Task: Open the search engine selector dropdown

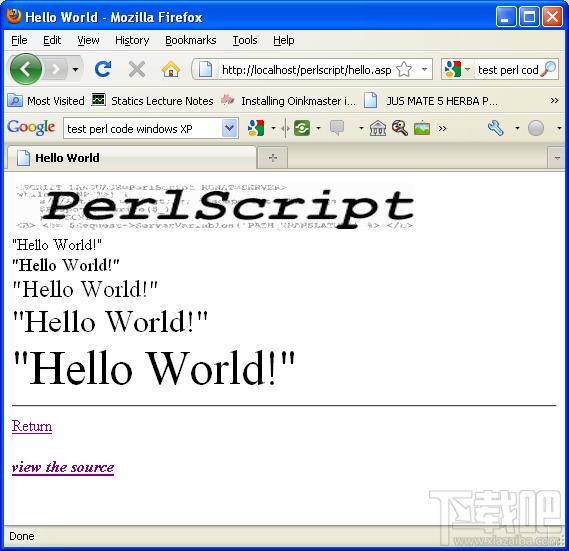Action: (468, 69)
